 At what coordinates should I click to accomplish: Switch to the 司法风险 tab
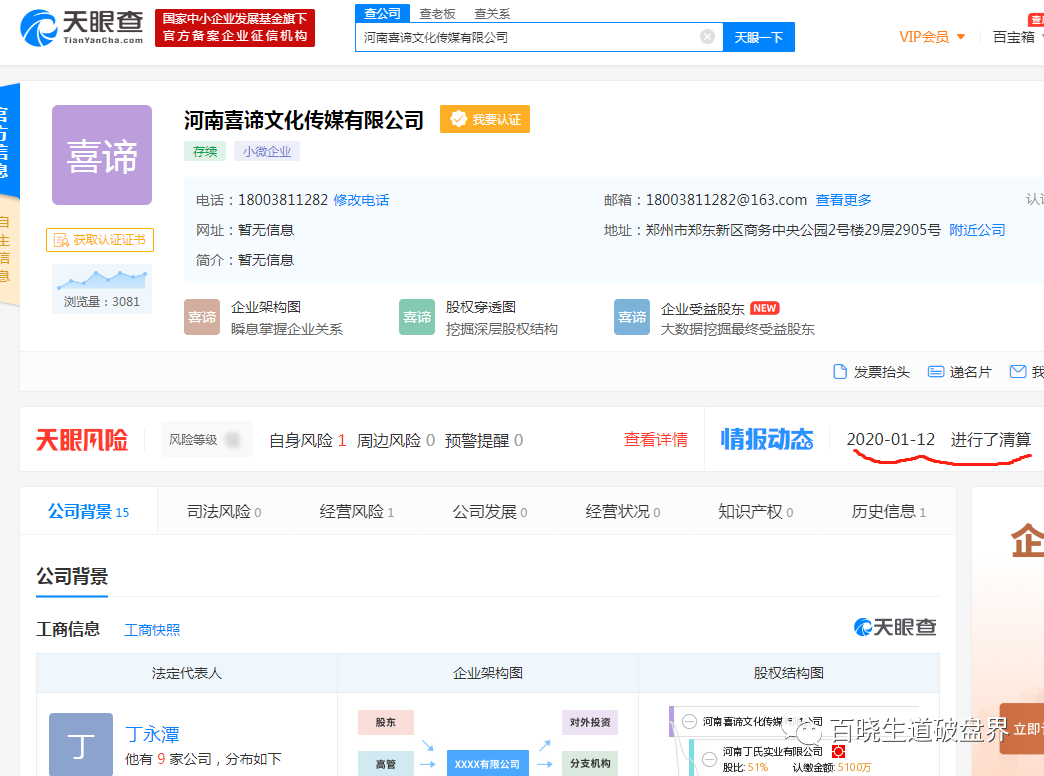coord(224,512)
